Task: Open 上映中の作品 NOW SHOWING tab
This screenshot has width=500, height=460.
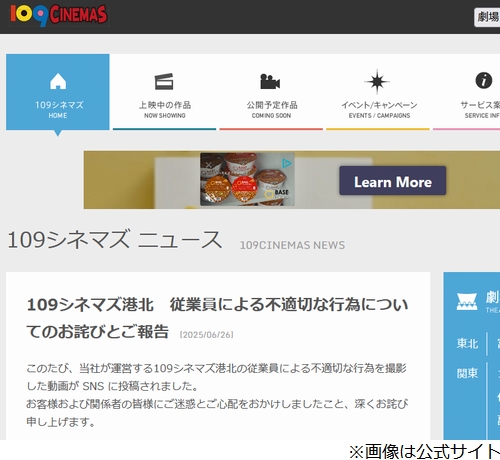Action: (164, 92)
